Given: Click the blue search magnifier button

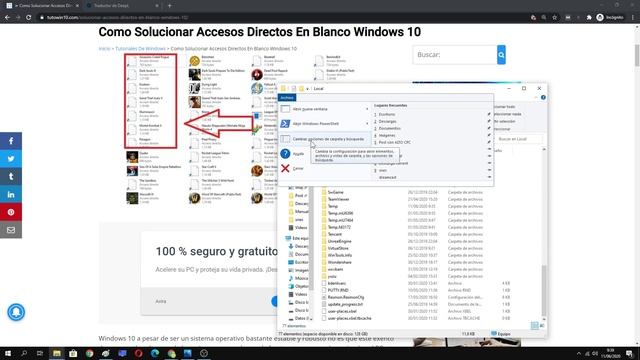Looking at the screenshot, I should coord(501,55).
